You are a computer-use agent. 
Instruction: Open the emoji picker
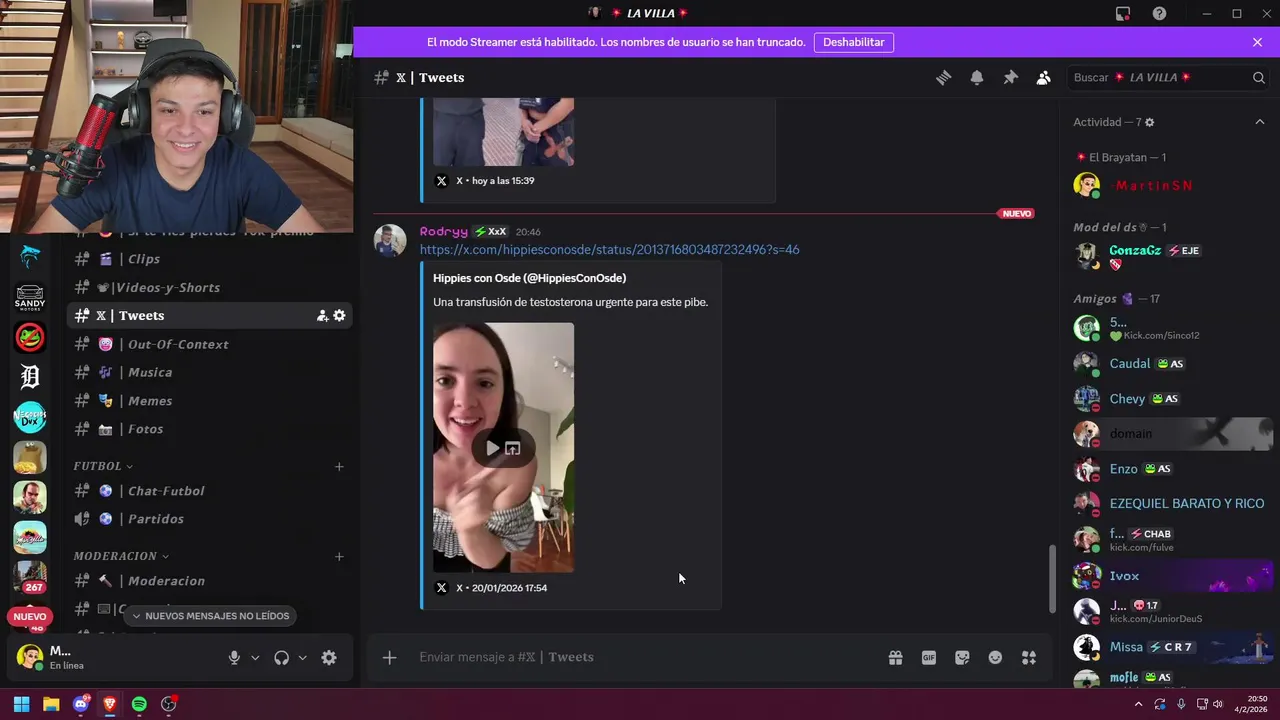pos(995,657)
